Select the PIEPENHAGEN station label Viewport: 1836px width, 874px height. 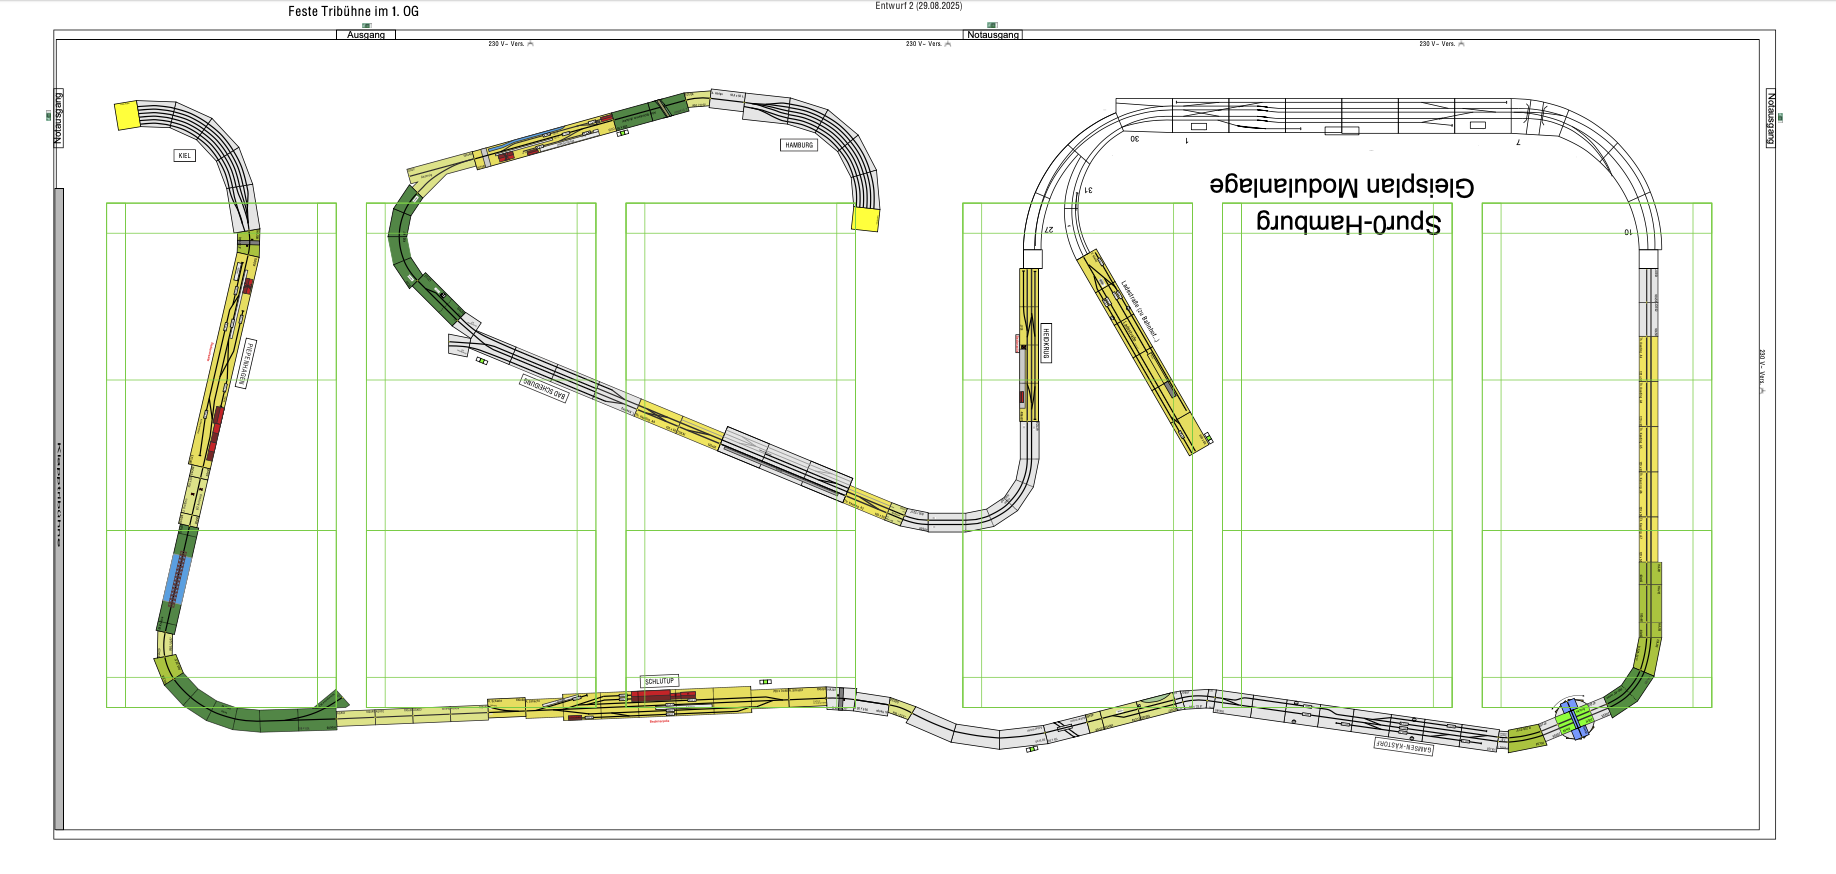point(246,363)
